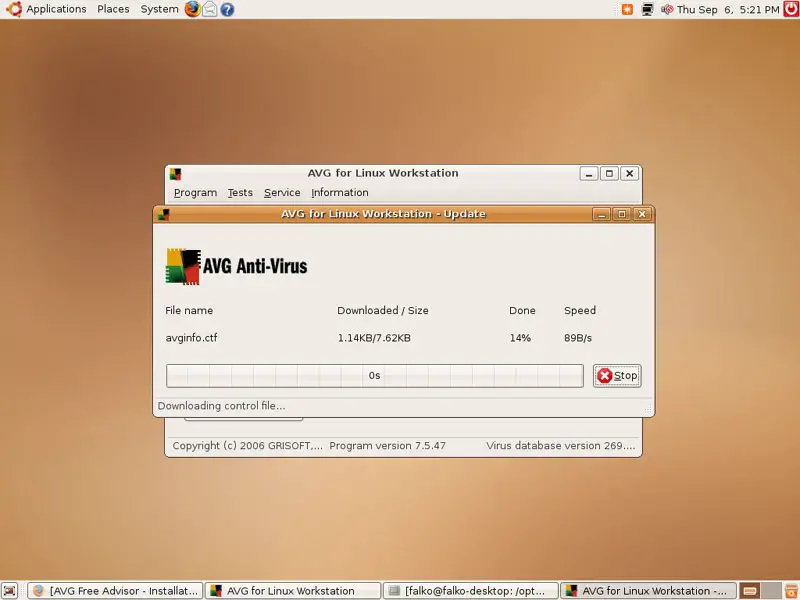Switch to the second workspace in the pager
The width and height of the screenshot is (800, 600).
[x=770, y=591]
